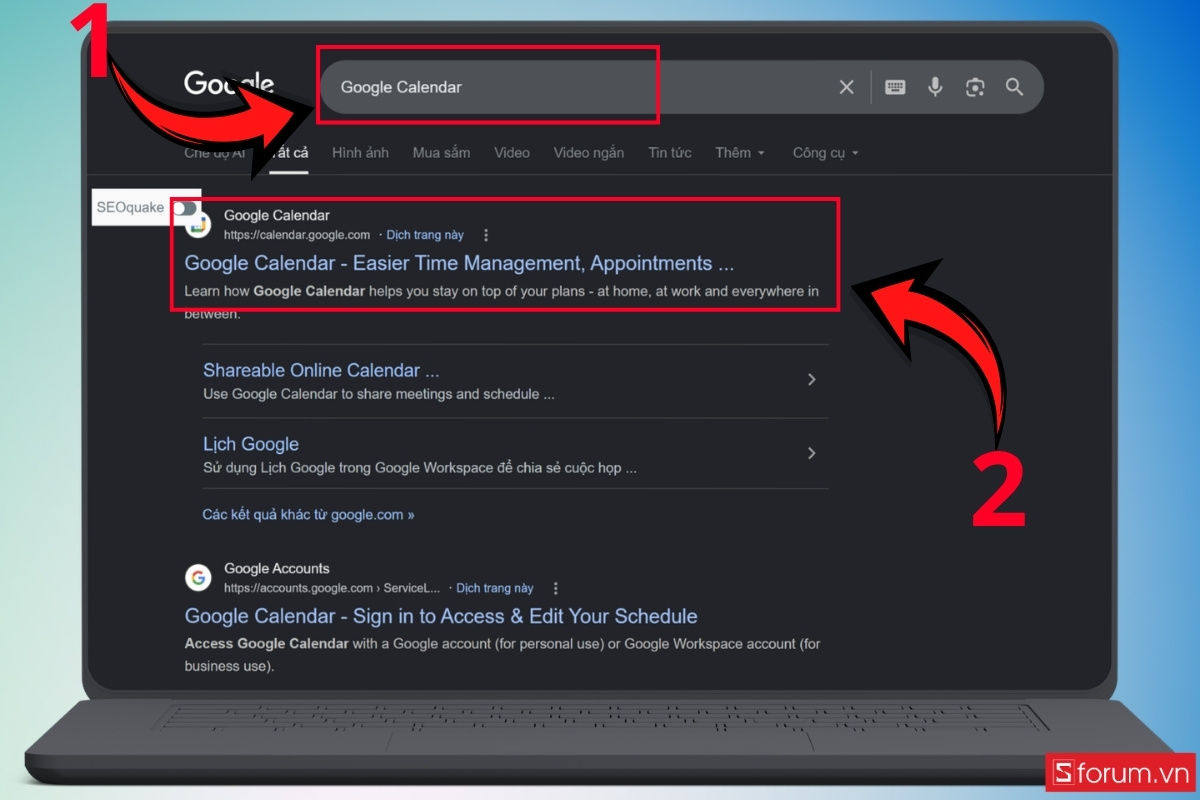The image size is (1200, 800).
Task: Open three-dot menu for calendar.google.com result
Action: tap(486, 235)
